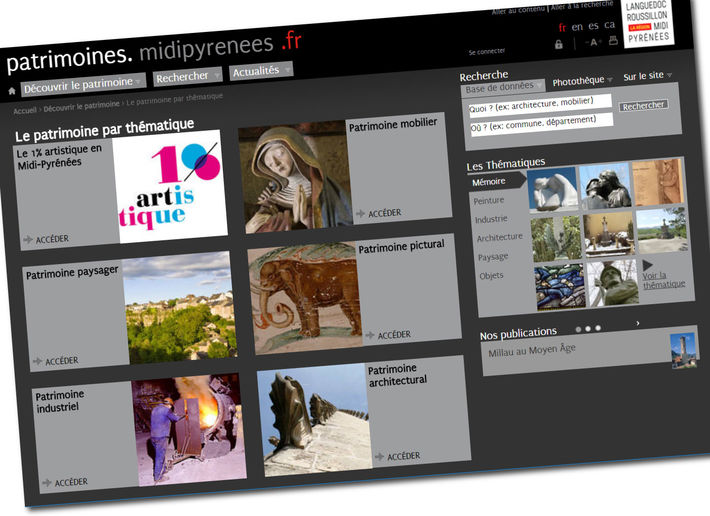Click the Rechercher search button
This screenshot has width=710, height=516.
click(643, 105)
